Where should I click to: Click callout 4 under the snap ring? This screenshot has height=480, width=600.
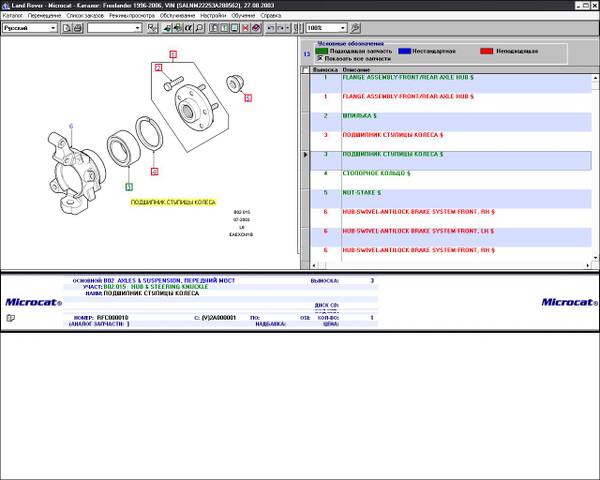tap(154, 171)
